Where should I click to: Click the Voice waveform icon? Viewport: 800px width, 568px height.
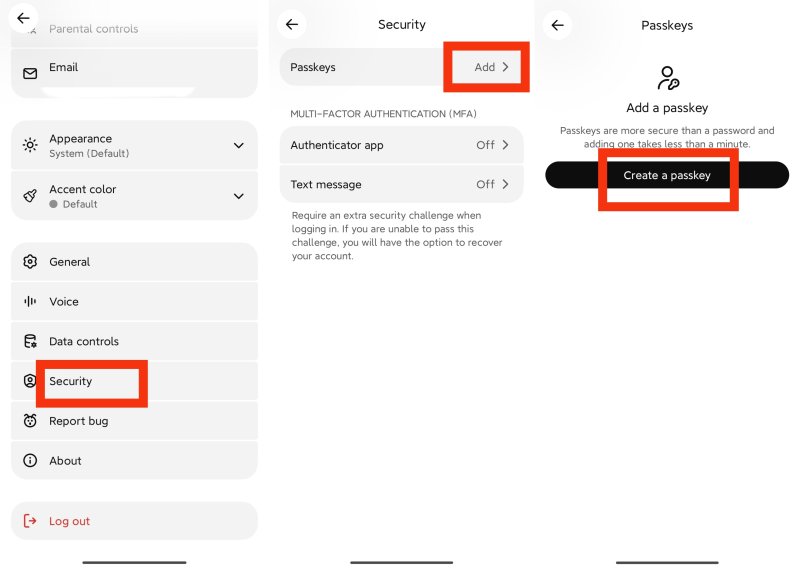[x=30, y=301]
